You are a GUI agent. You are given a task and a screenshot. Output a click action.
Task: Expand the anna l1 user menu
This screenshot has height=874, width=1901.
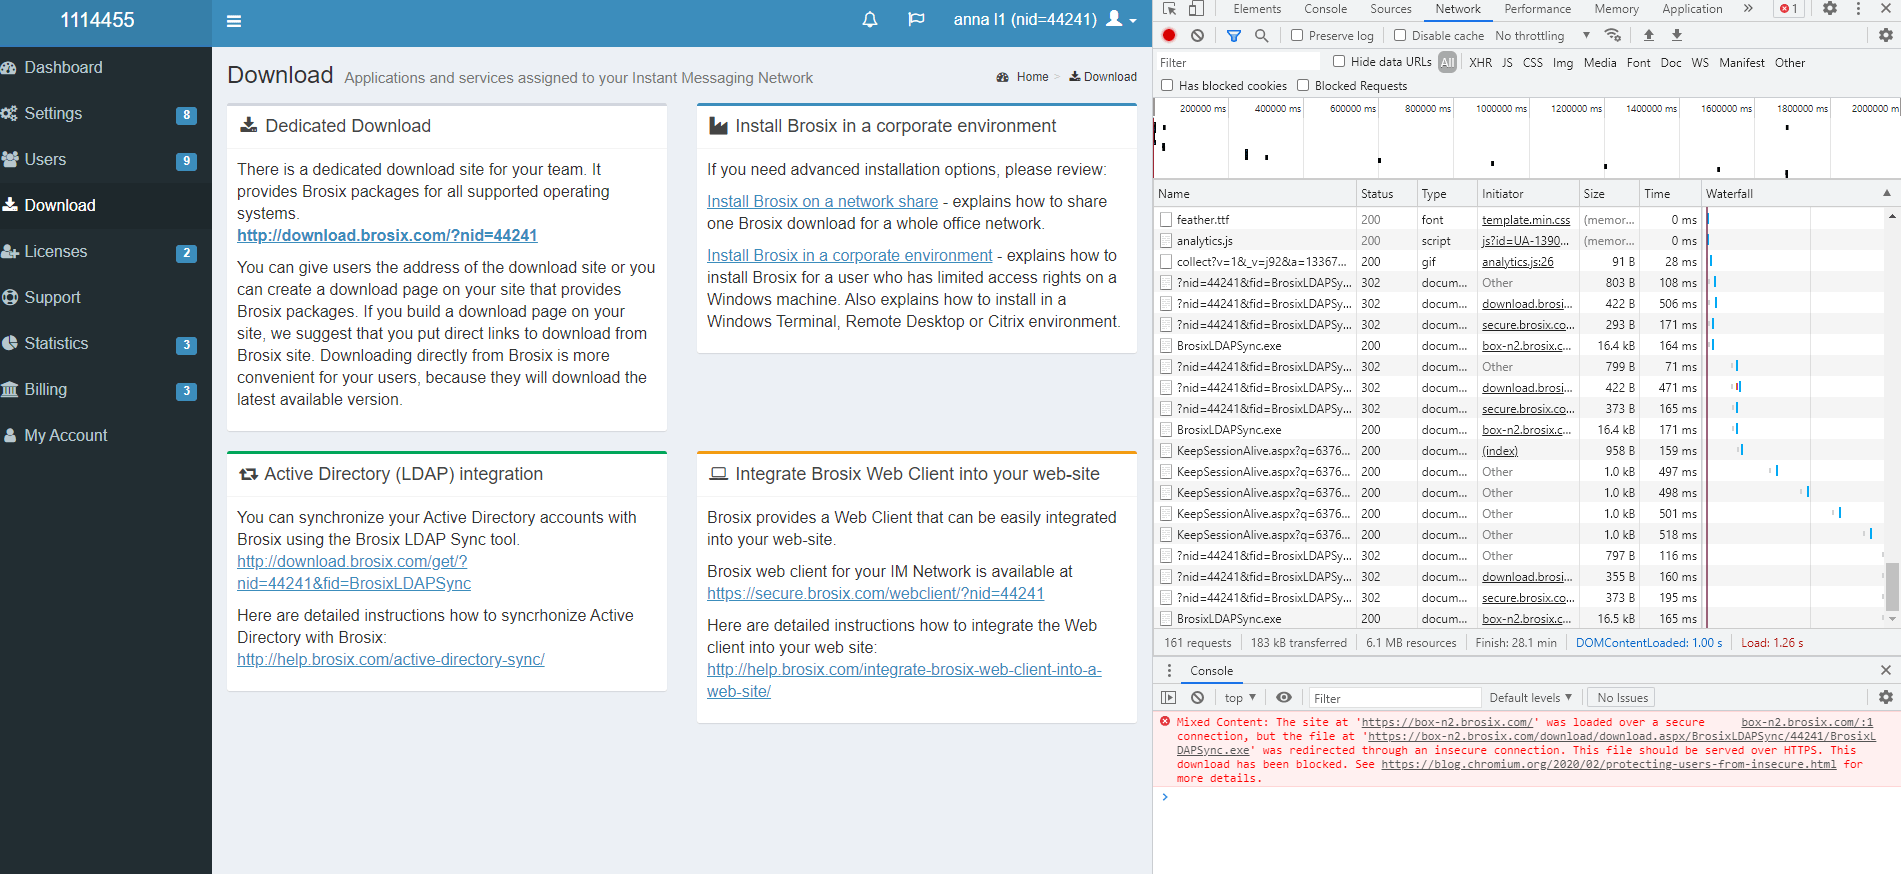pos(1044,20)
